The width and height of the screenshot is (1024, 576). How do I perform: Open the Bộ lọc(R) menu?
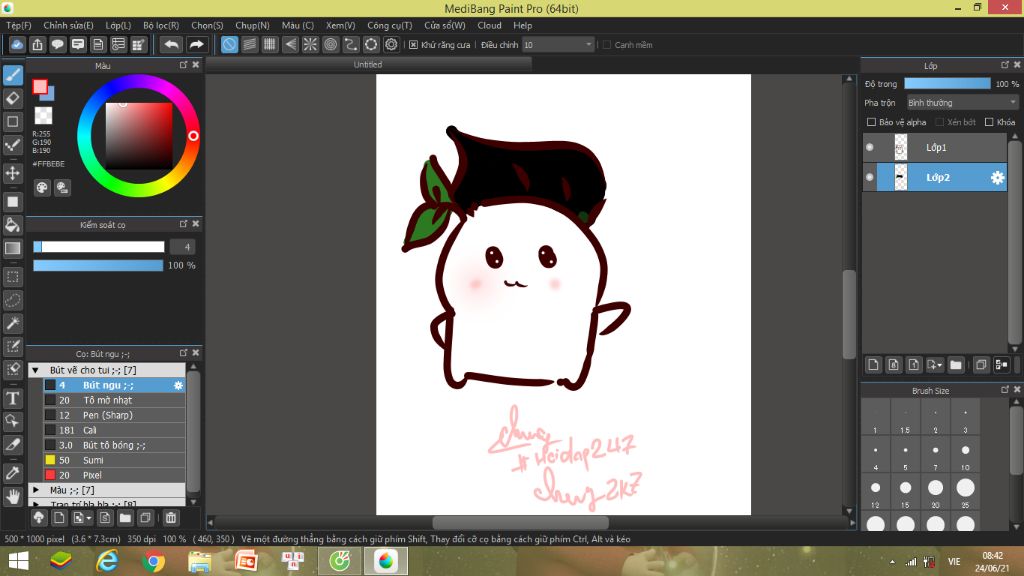(161, 25)
